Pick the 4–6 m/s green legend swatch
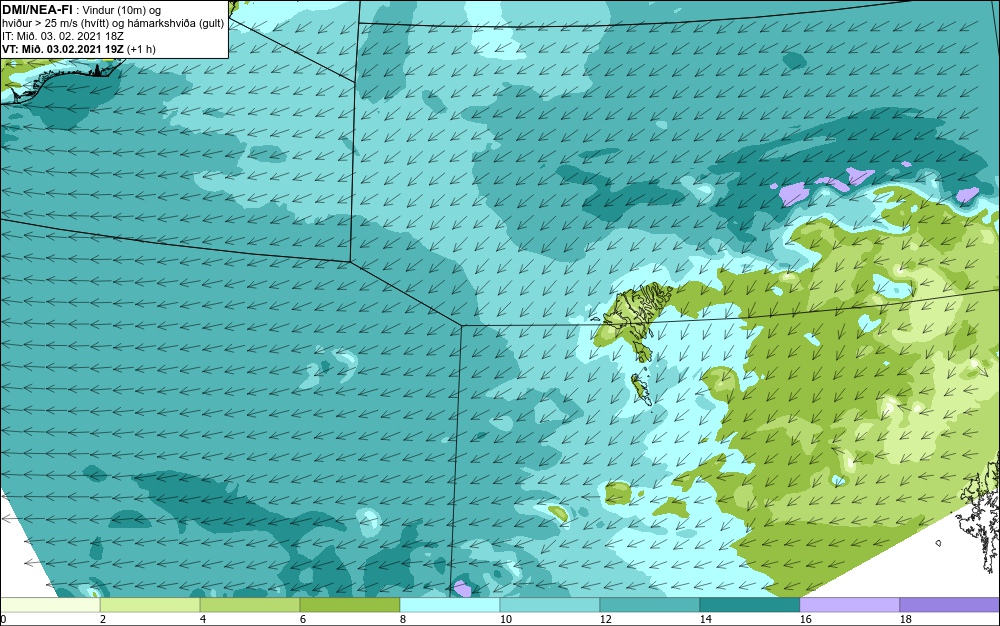This screenshot has width=1000, height=626. [250, 605]
